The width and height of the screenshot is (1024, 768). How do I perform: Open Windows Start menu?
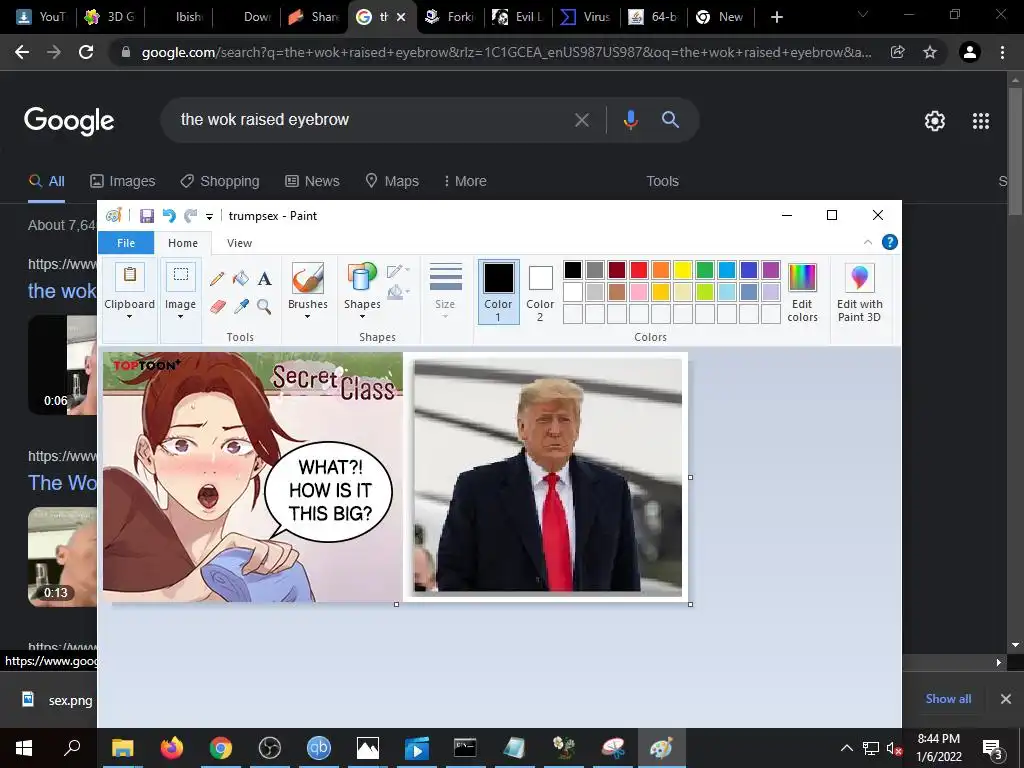tap(24, 748)
